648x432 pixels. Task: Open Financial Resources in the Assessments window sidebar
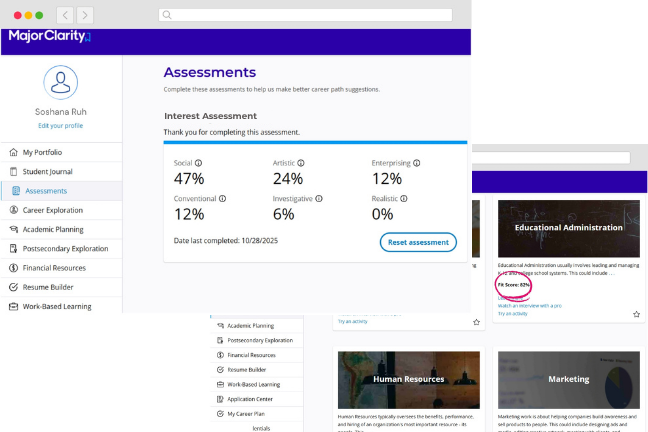click(61, 268)
